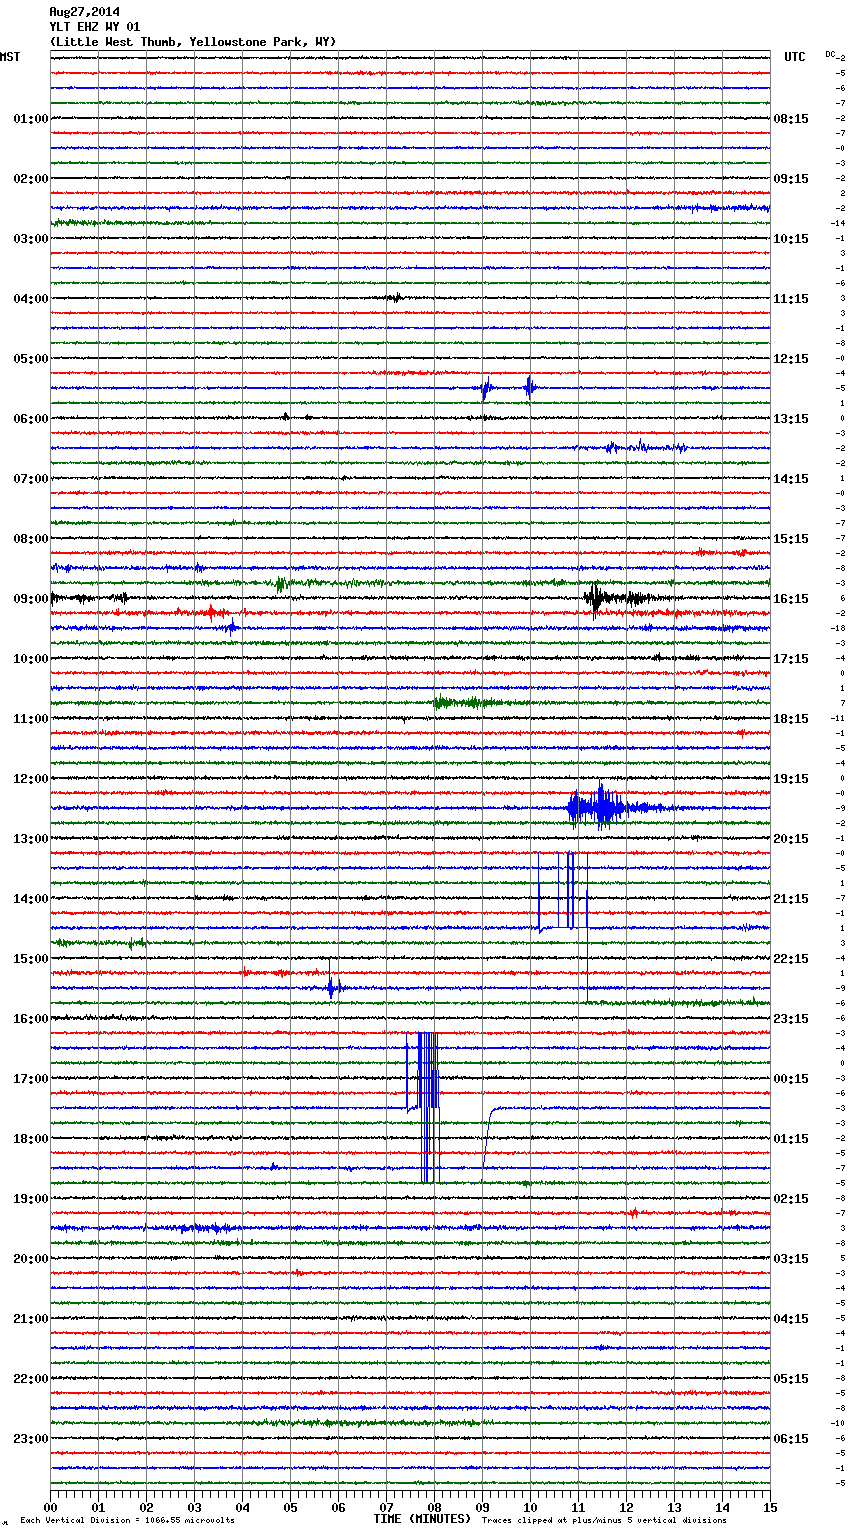The height and width of the screenshot is (1534, 850).
Task: Select the 05:00 MST row label
Action: 30,359
